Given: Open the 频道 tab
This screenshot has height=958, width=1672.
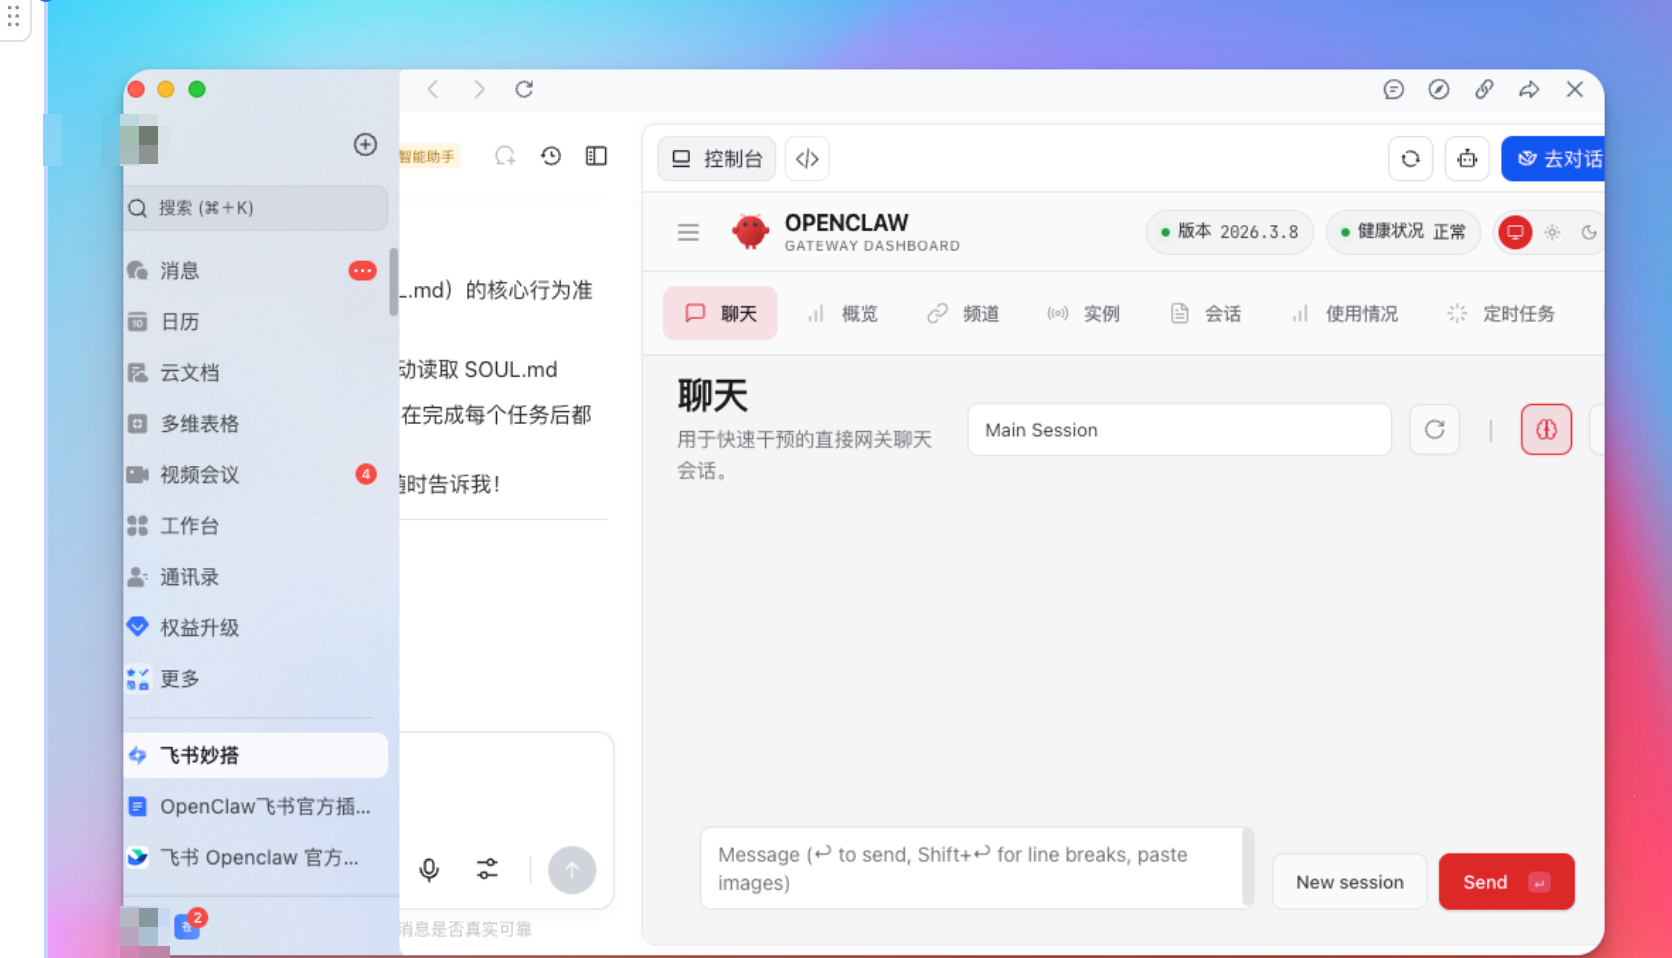Looking at the screenshot, I should tap(963, 313).
